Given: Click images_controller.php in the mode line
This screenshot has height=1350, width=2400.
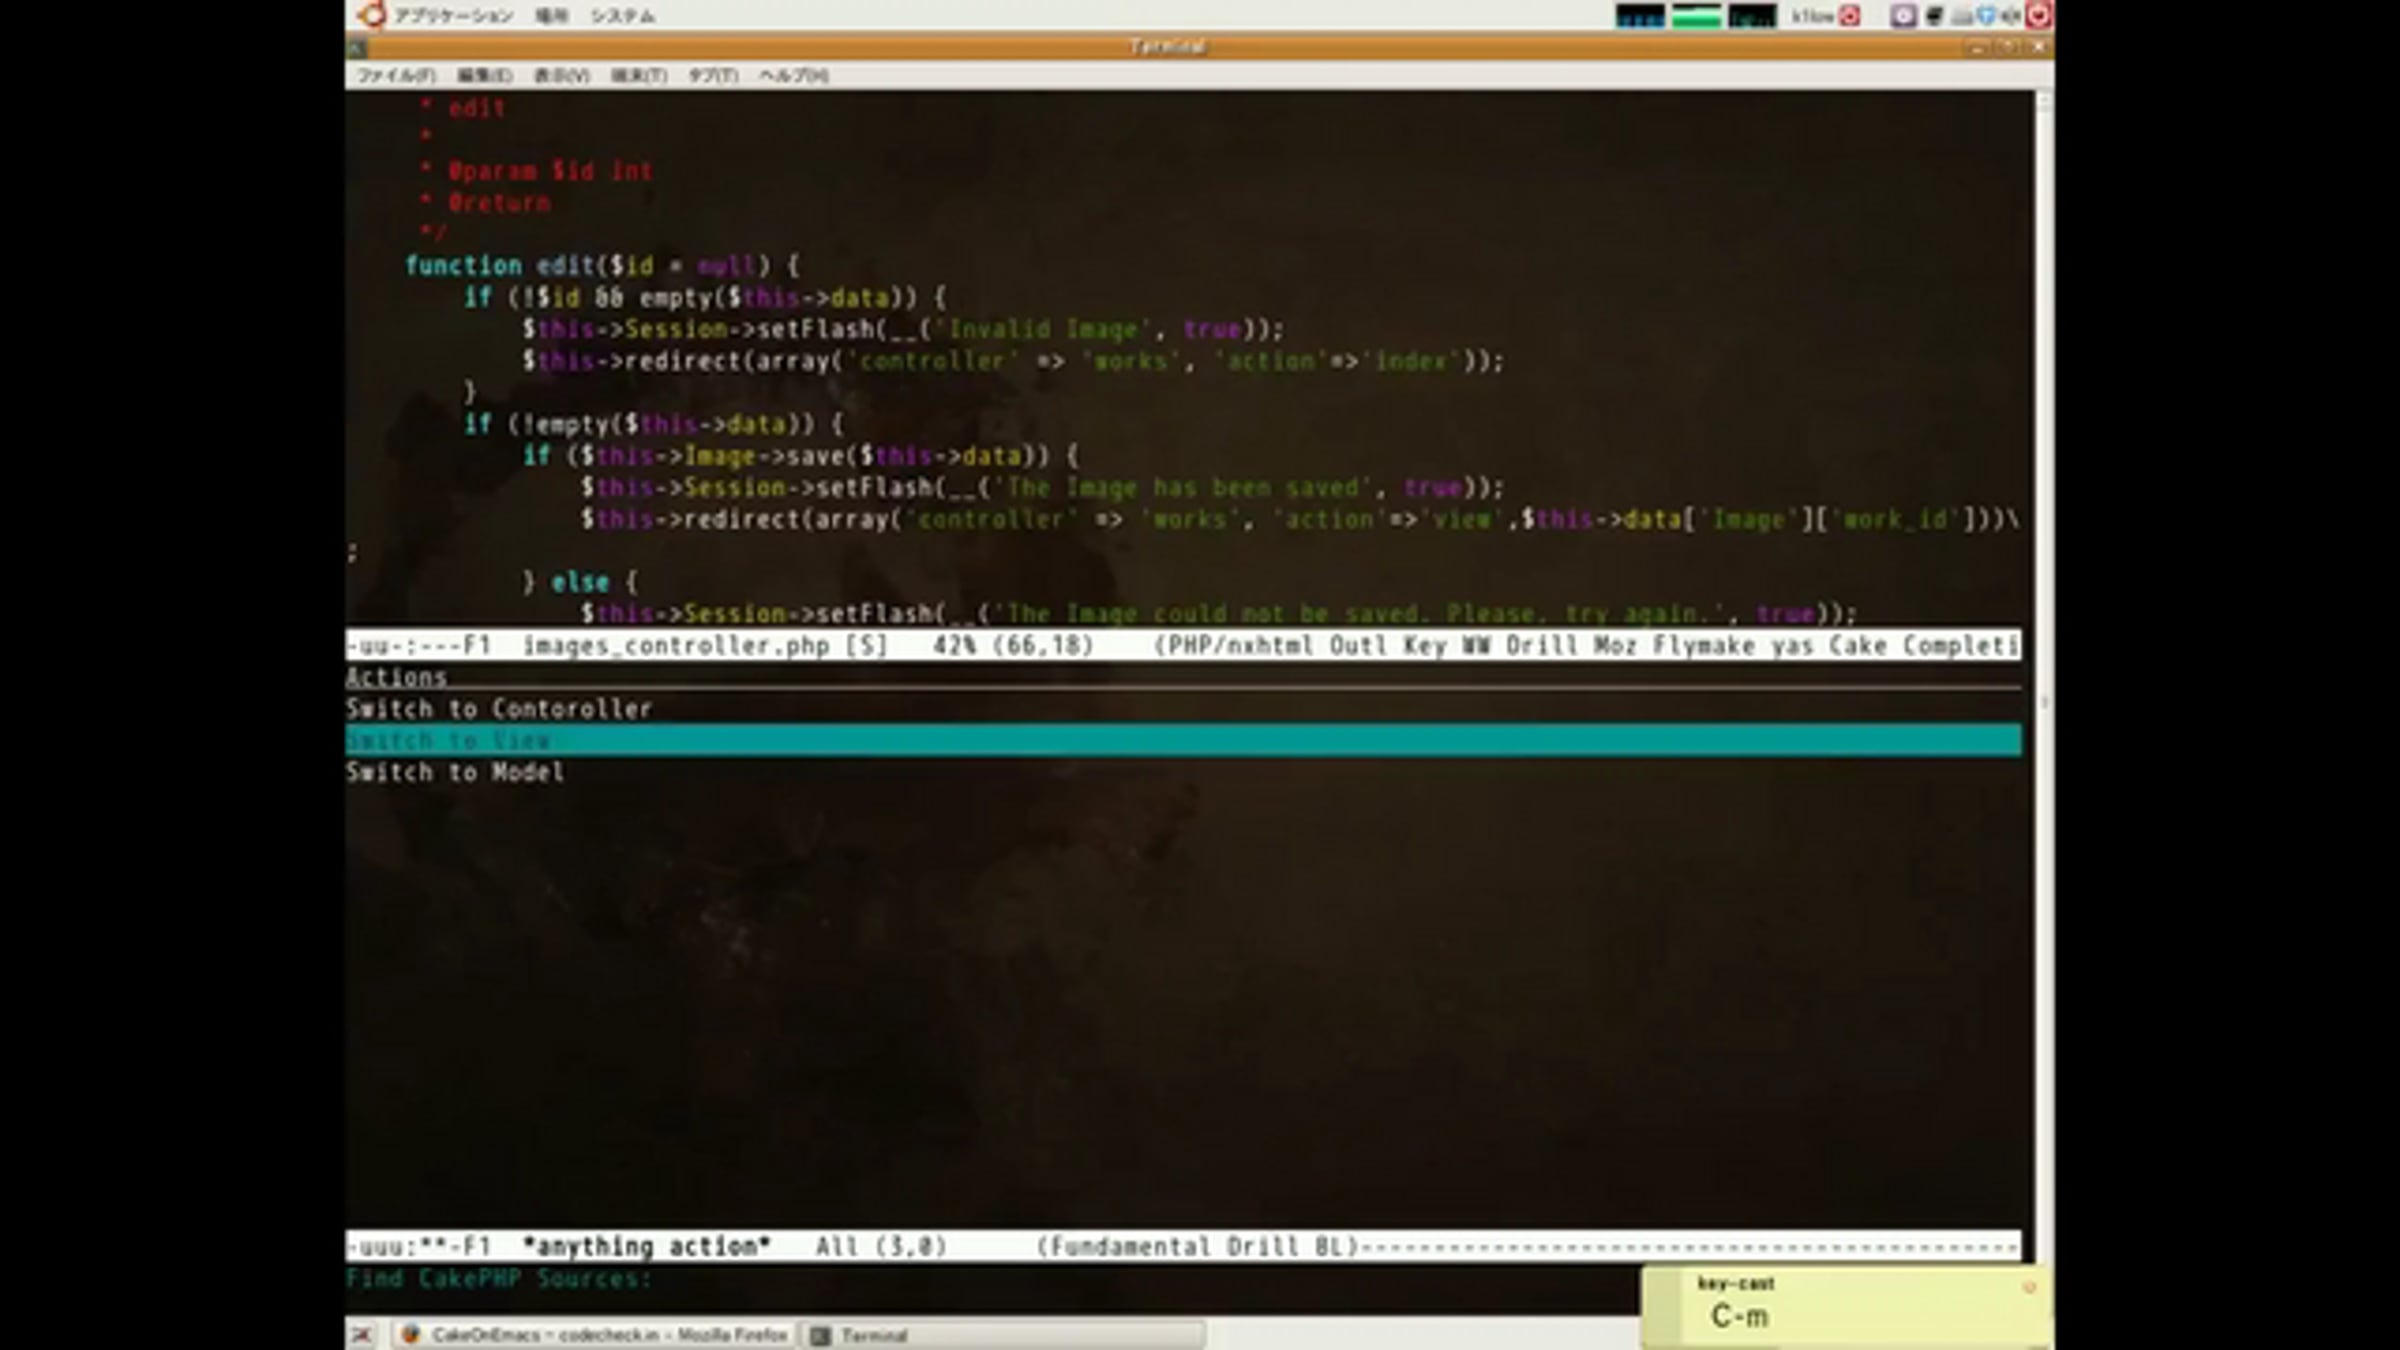Looking at the screenshot, I should click(676, 646).
